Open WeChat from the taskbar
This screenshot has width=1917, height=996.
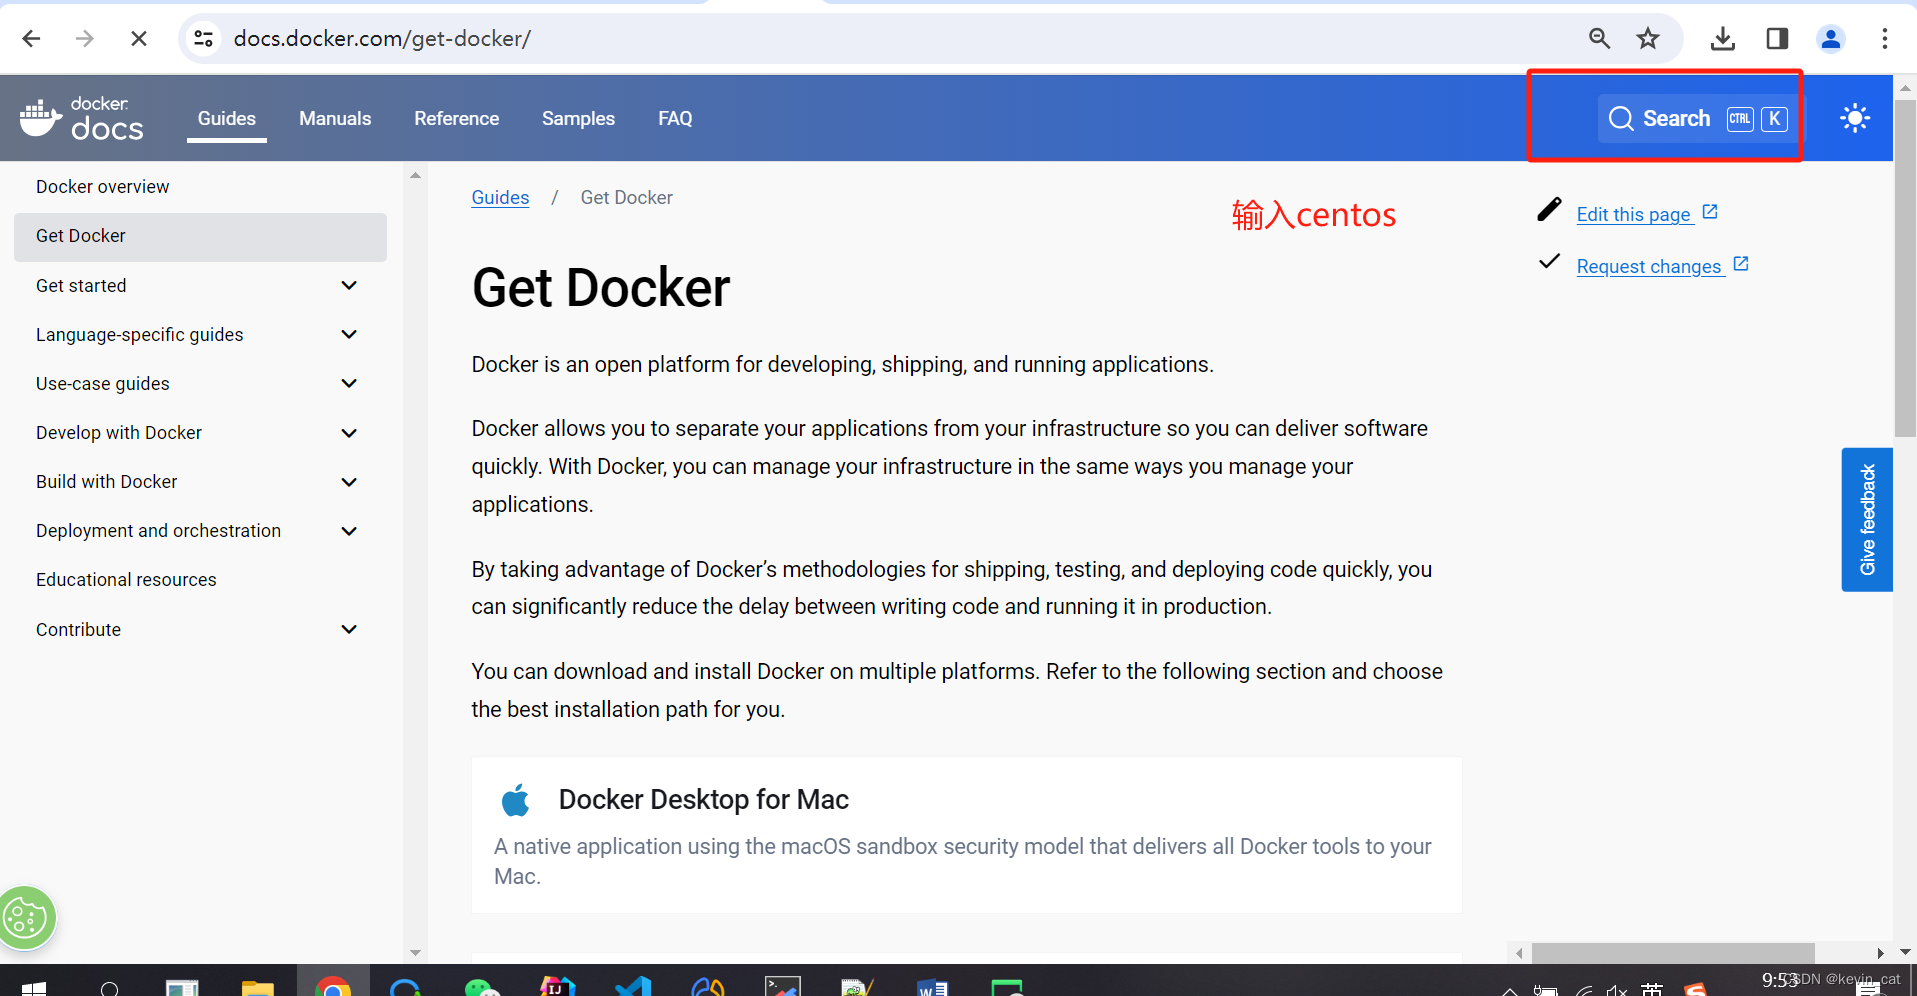(483, 987)
